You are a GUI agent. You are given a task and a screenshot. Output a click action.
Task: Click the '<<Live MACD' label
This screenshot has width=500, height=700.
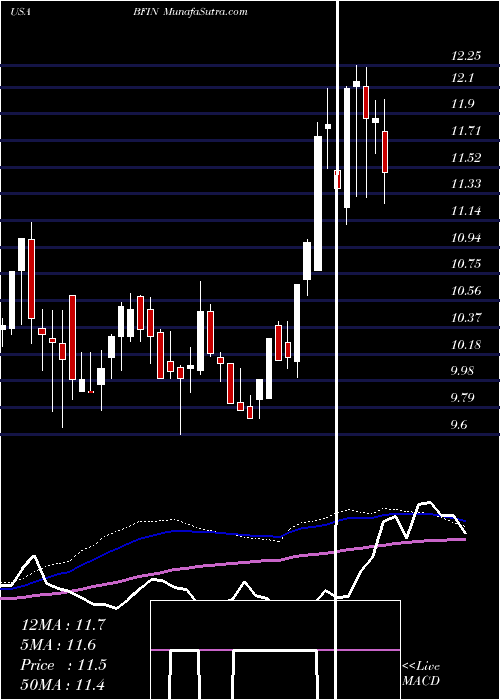pyautogui.click(x=421, y=673)
